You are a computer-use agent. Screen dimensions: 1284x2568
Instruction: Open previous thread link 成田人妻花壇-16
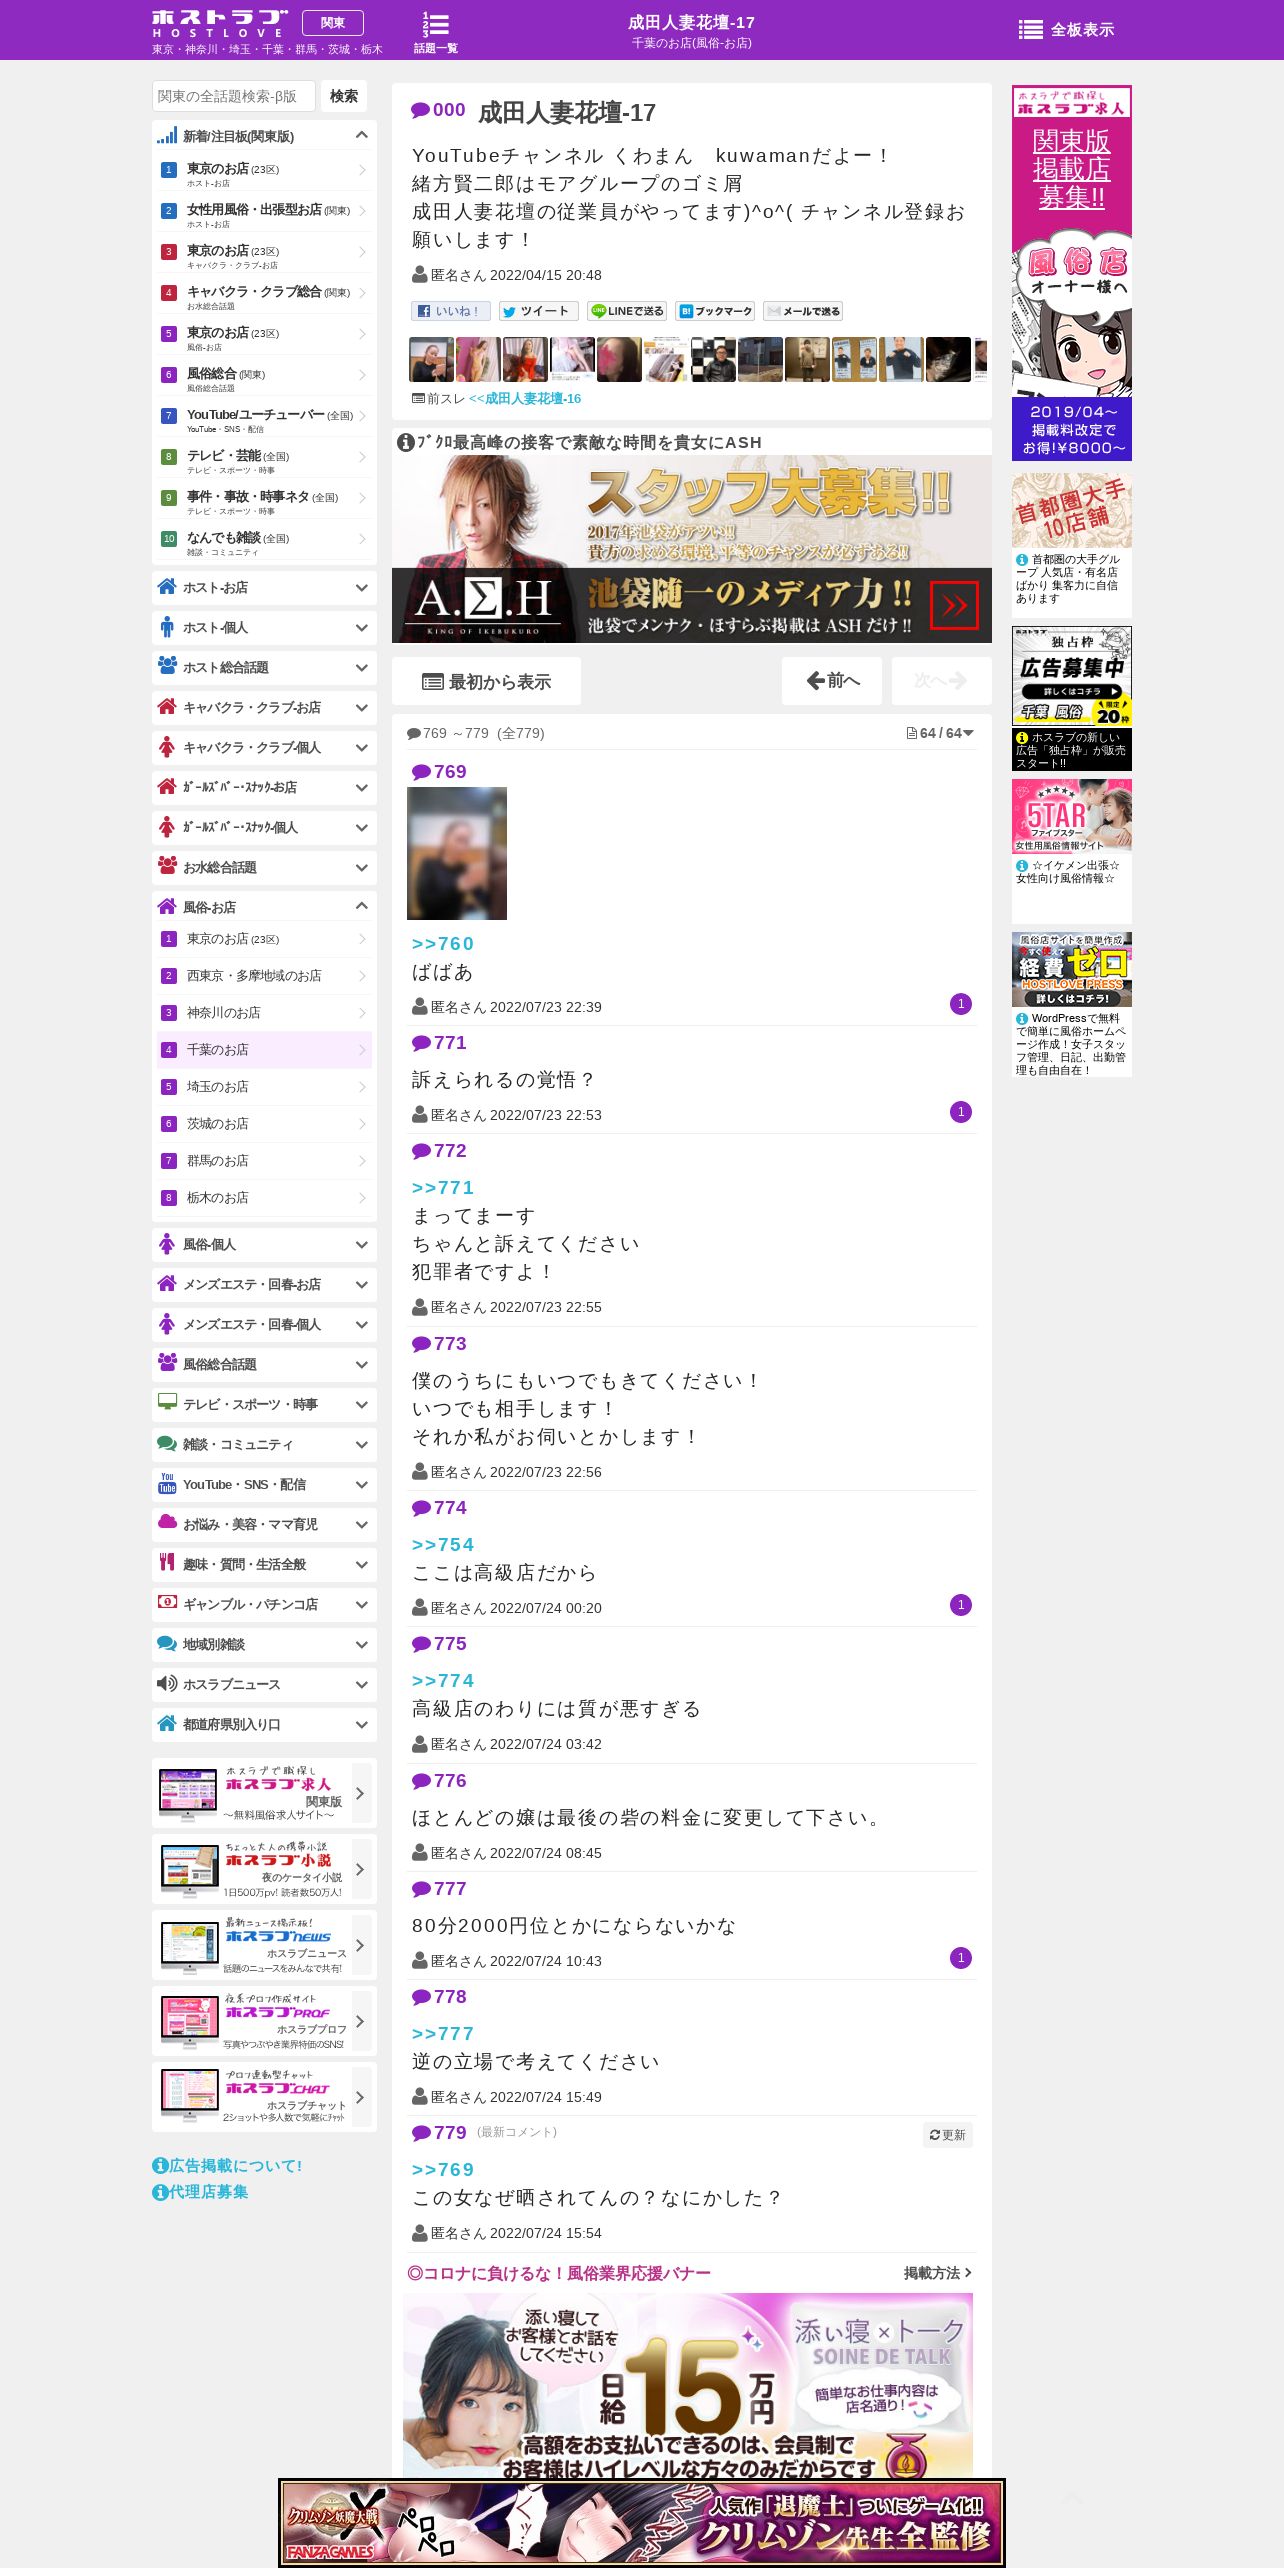(x=525, y=398)
